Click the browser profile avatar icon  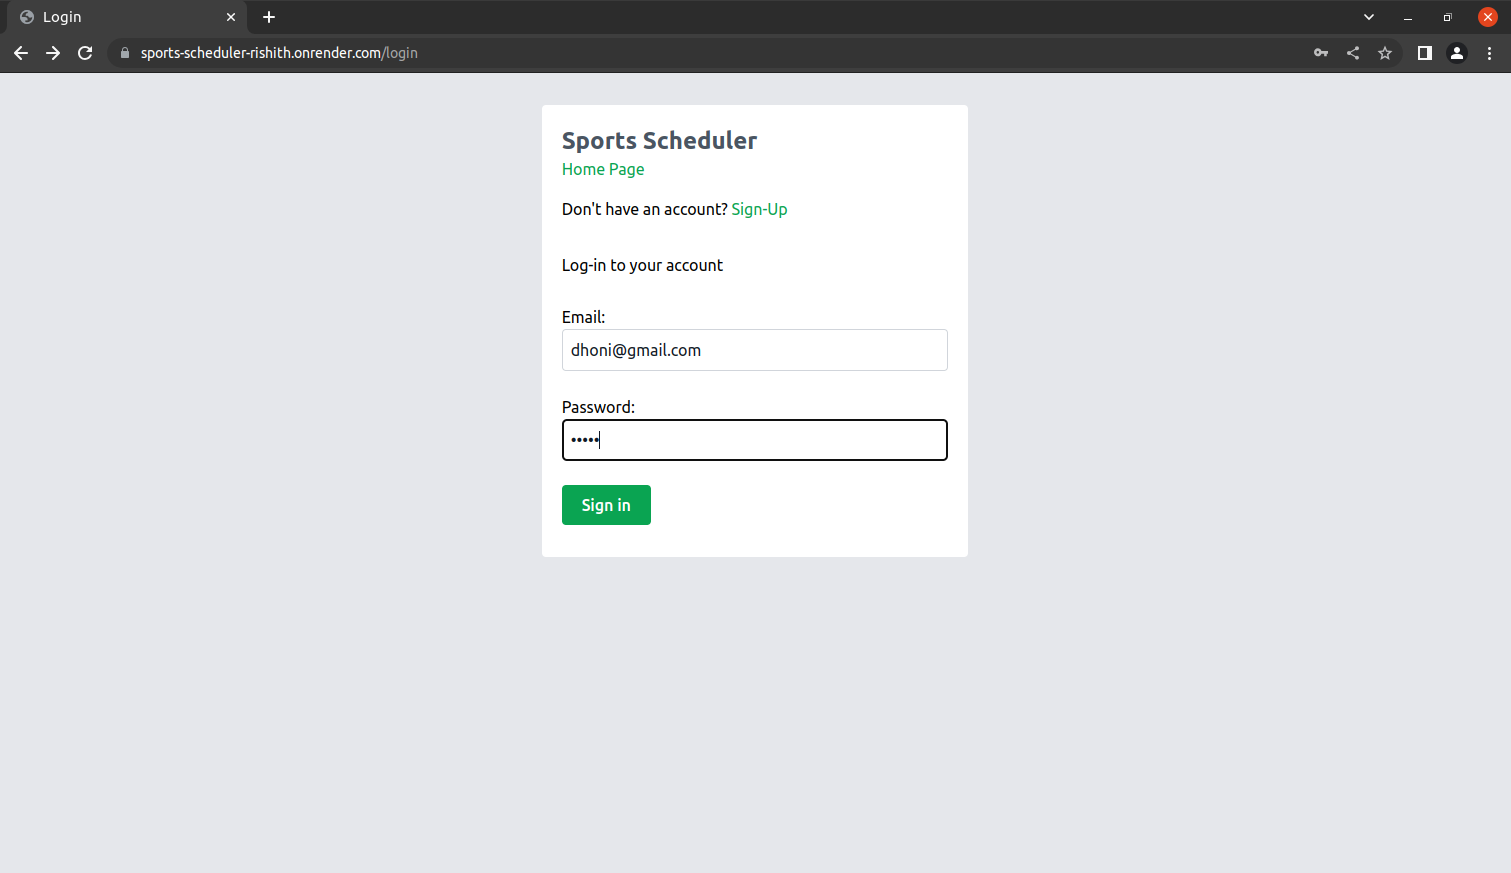click(x=1456, y=53)
